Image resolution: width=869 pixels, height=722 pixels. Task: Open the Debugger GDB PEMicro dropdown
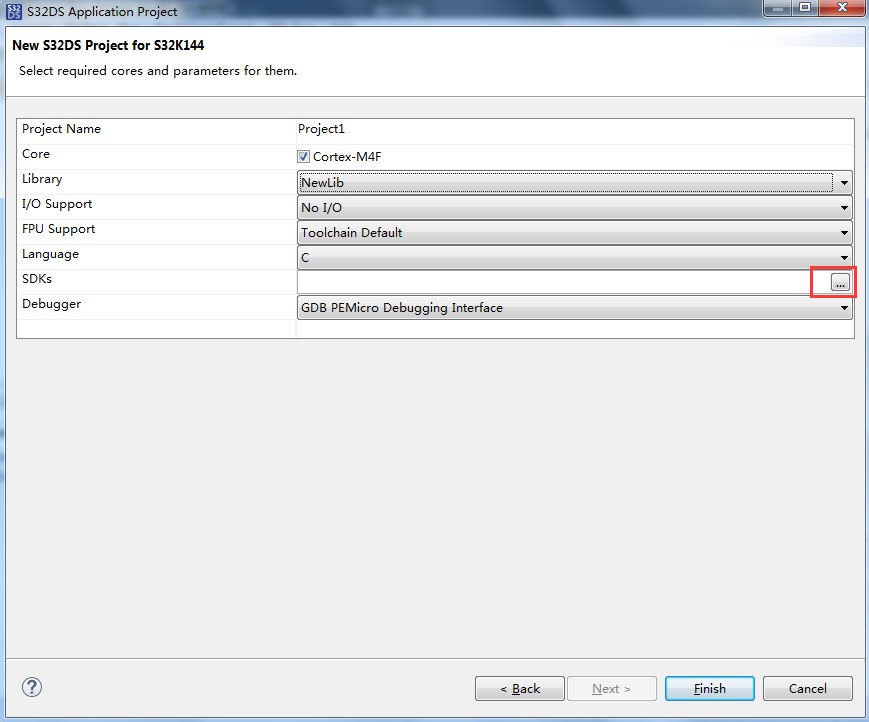pos(574,308)
